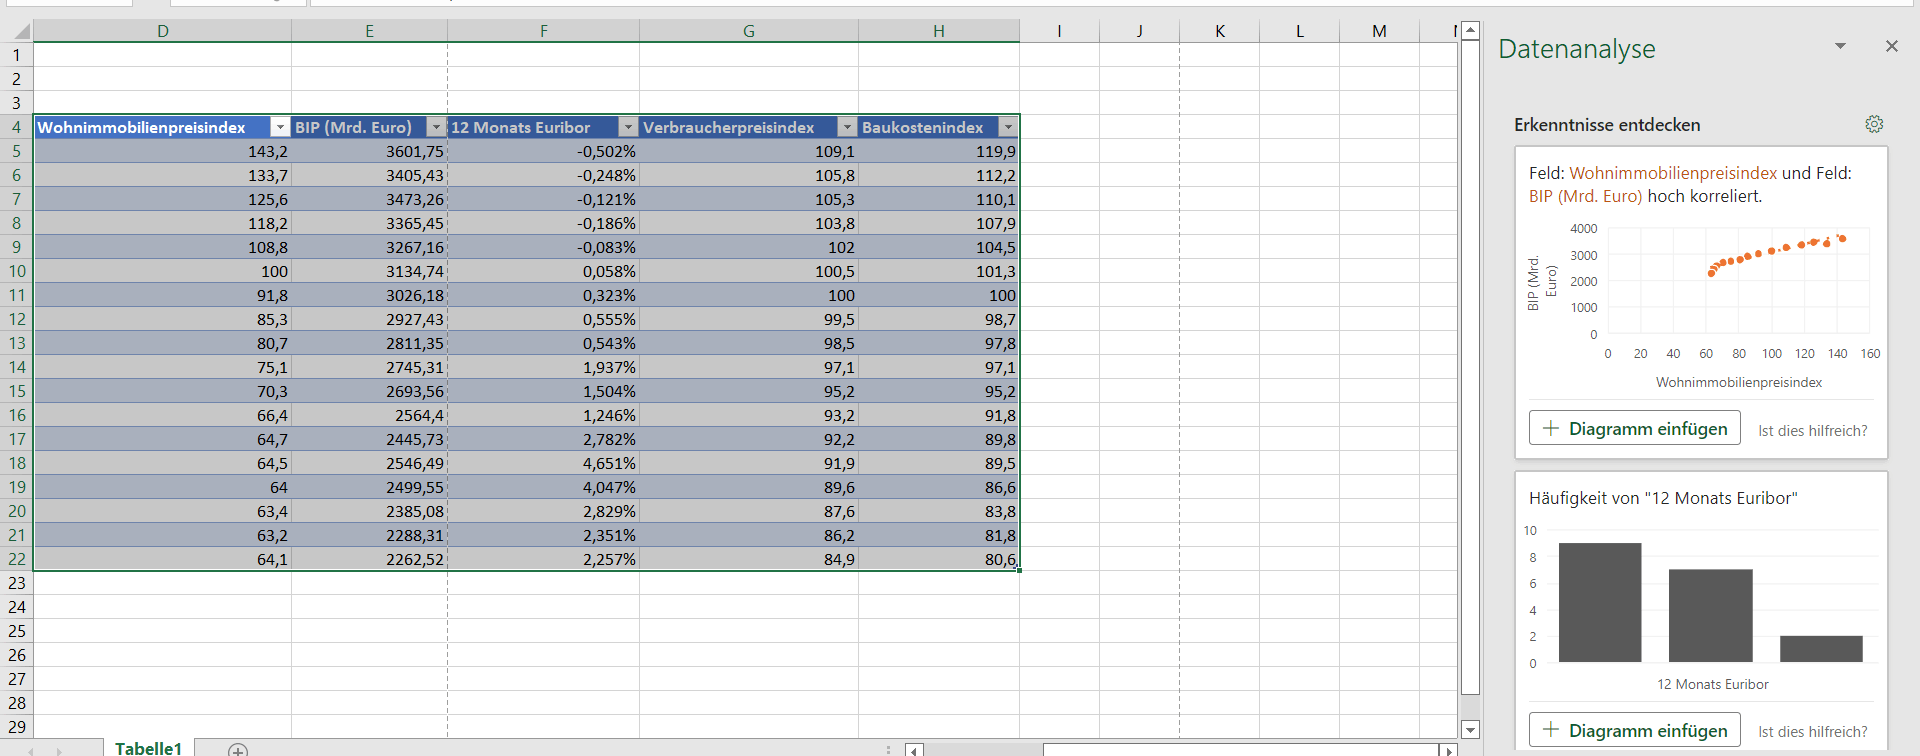Viewport: 1920px width, 756px height.
Task: Click the sheet tab scroll right arrow
Action: pos(59,750)
